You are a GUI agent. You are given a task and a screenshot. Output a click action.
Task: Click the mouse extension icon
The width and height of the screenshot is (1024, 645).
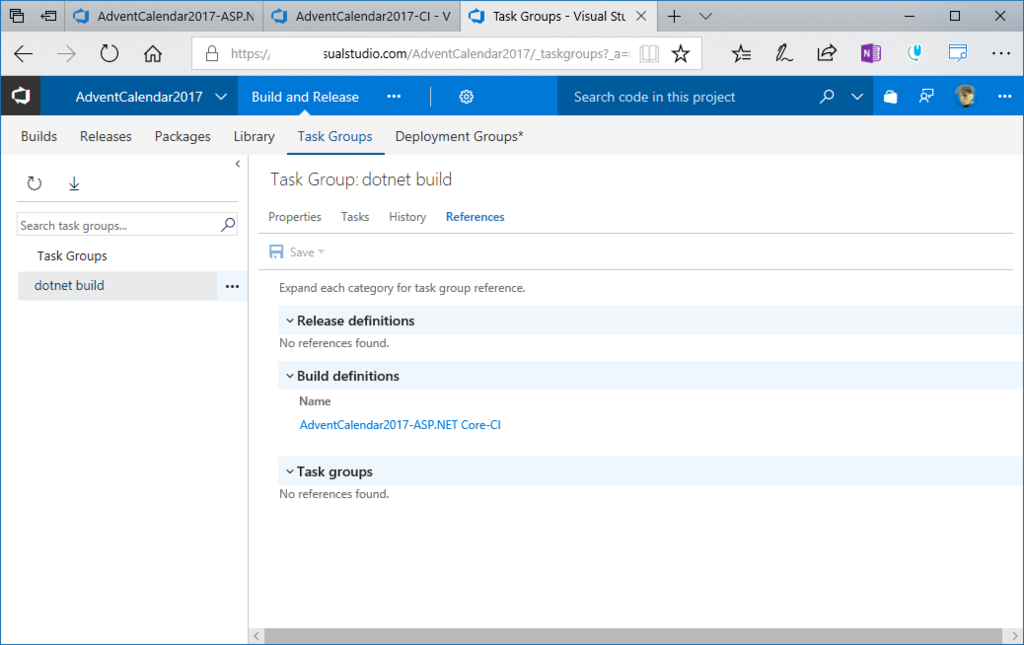(915, 53)
